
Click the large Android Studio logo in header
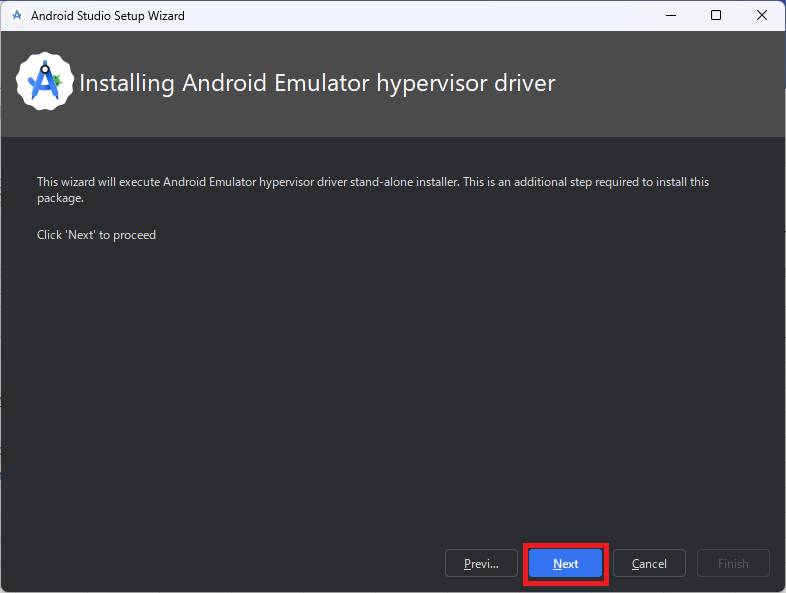[45, 81]
